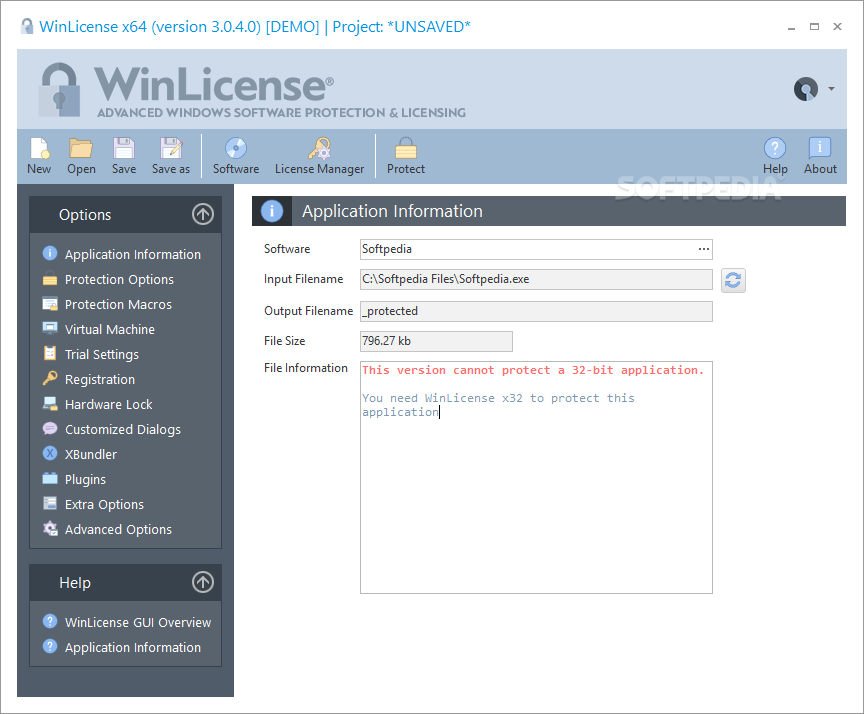This screenshot has width=864, height=714.
Task: Show the About dialog
Action: coord(820,156)
